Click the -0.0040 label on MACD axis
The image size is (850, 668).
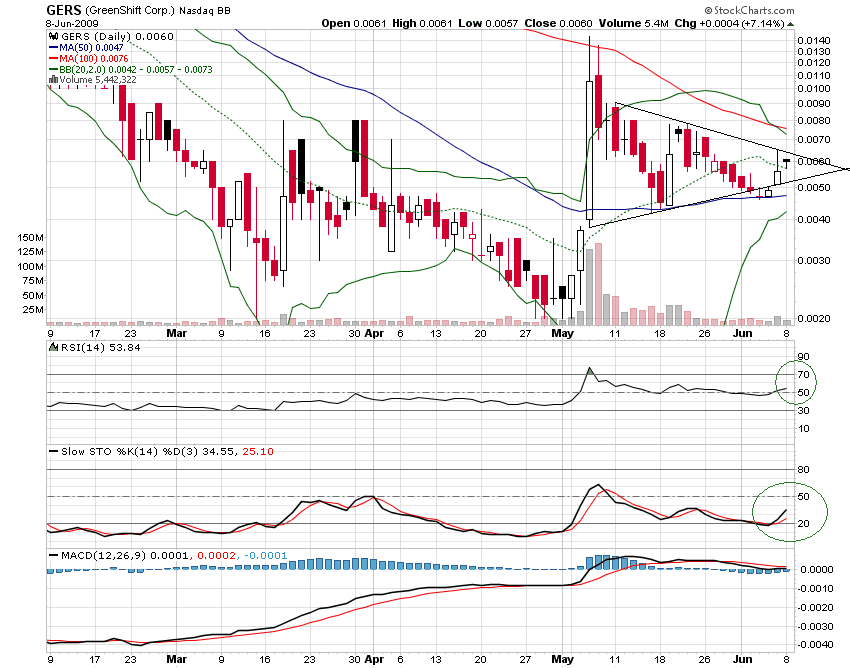(815, 645)
